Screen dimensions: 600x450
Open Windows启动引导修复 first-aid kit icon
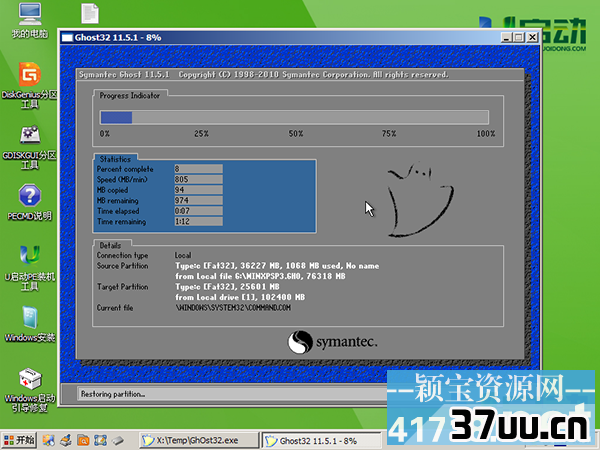pos(29,390)
